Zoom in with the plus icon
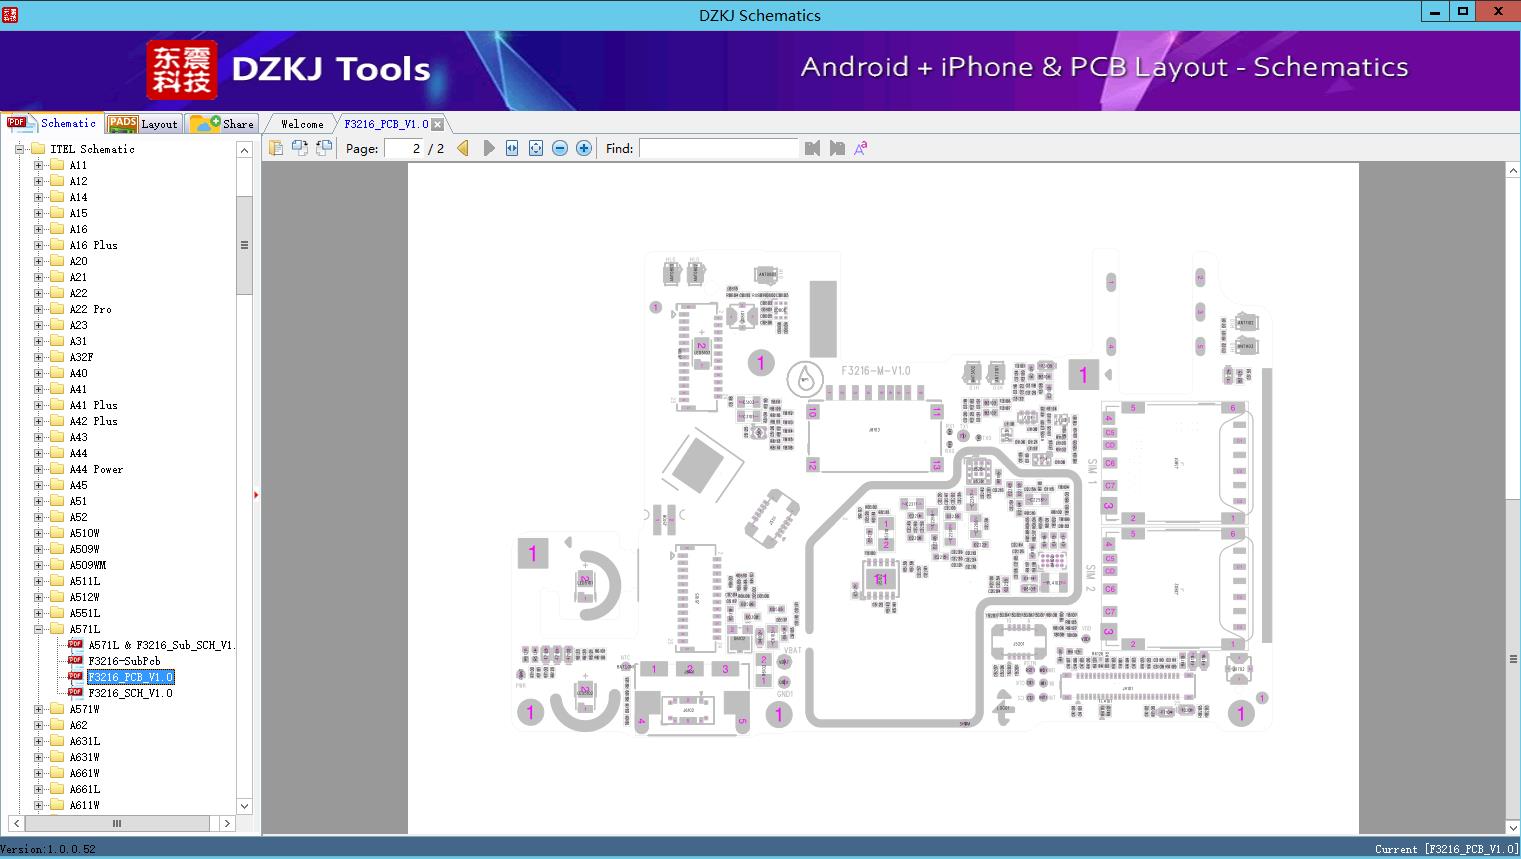The width and height of the screenshot is (1521, 859). (x=584, y=148)
